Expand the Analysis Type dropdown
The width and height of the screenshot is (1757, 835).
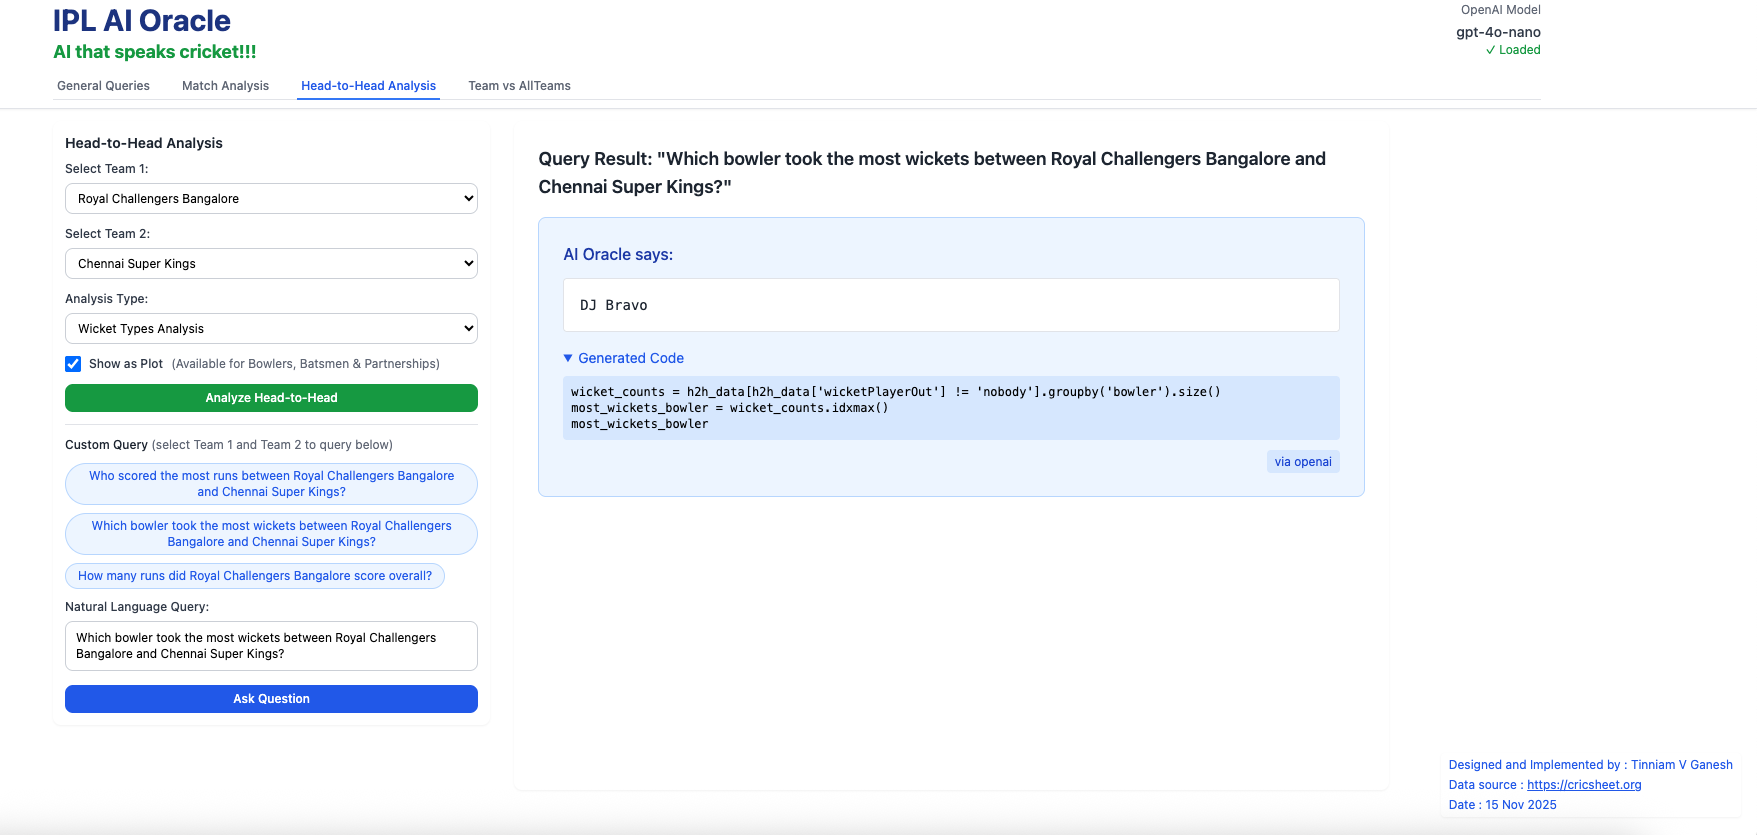[271, 329]
